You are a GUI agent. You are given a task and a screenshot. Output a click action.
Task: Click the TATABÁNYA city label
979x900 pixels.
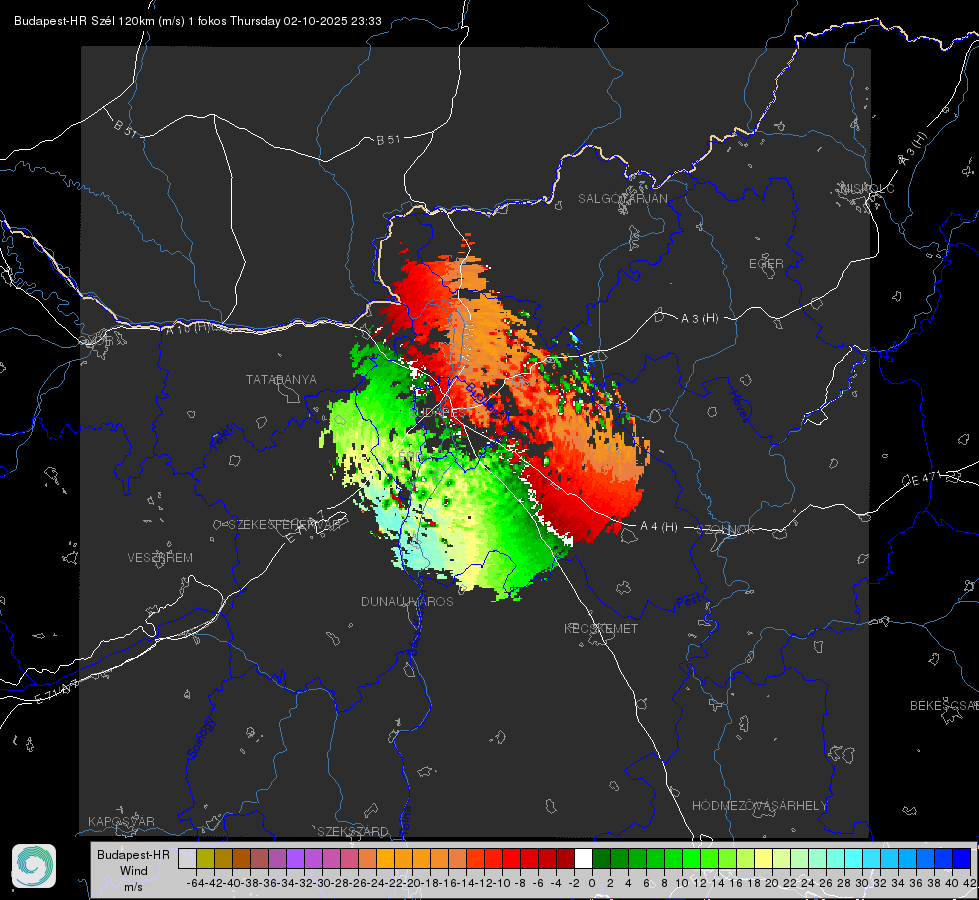tap(281, 380)
